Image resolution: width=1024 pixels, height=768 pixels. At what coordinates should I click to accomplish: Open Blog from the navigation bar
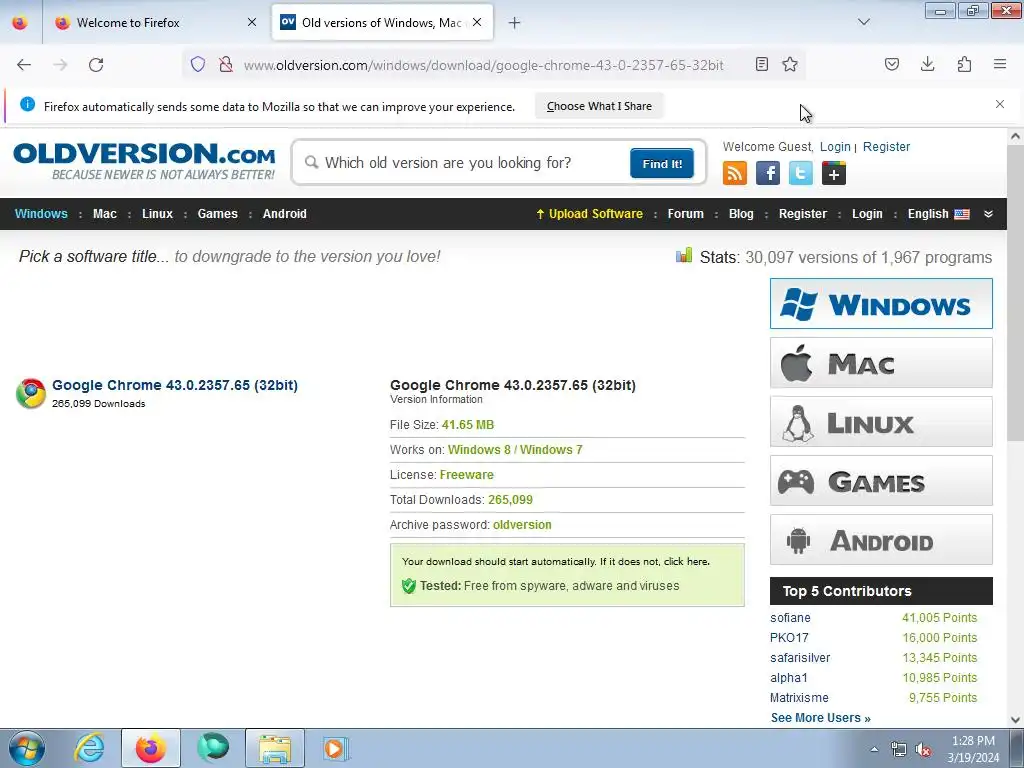(x=741, y=214)
